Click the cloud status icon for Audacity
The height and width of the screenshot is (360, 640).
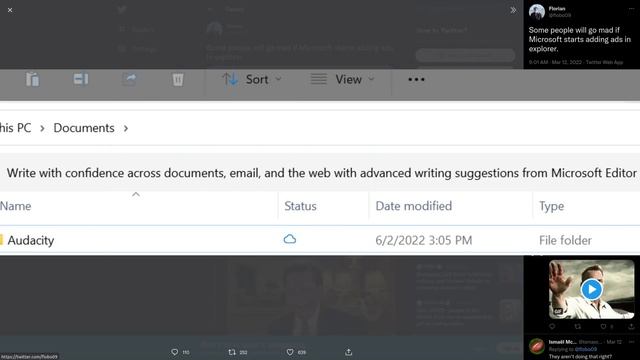coord(289,239)
